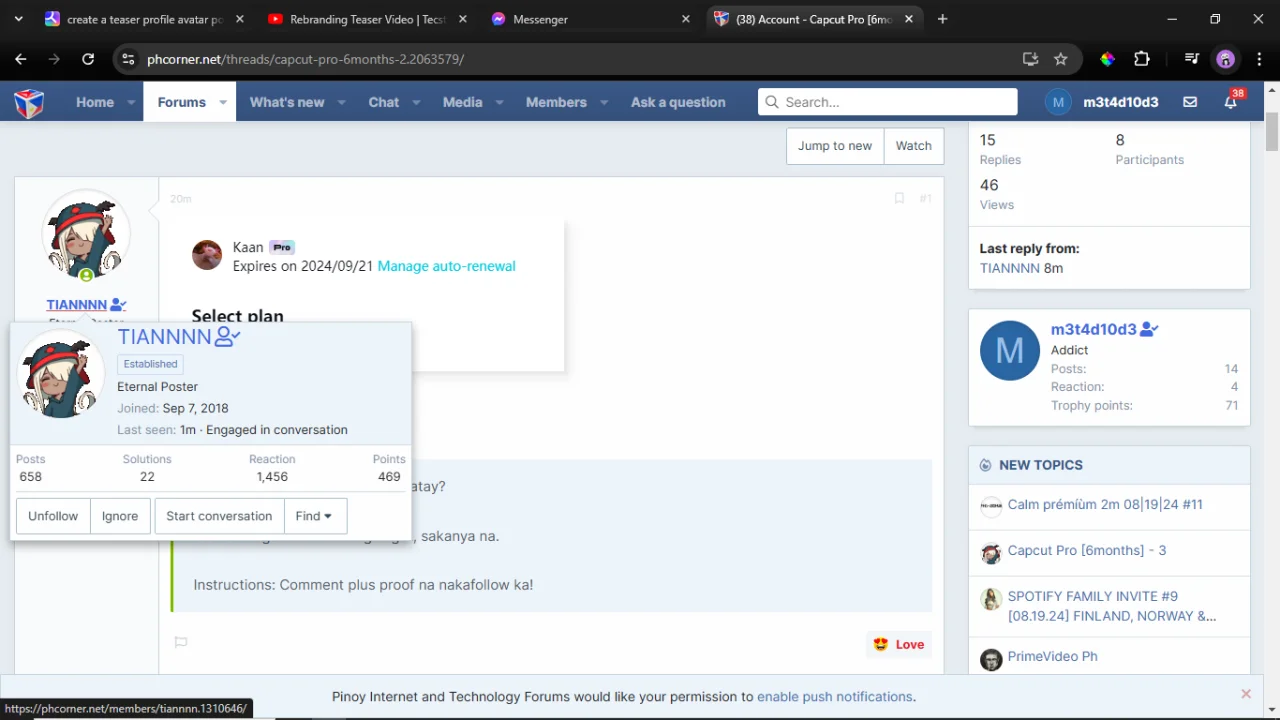Click TIANNNN's avatar in the popup card
Image resolution: width=1280 pixels, height=720 pixels.
tap(61, 374)
